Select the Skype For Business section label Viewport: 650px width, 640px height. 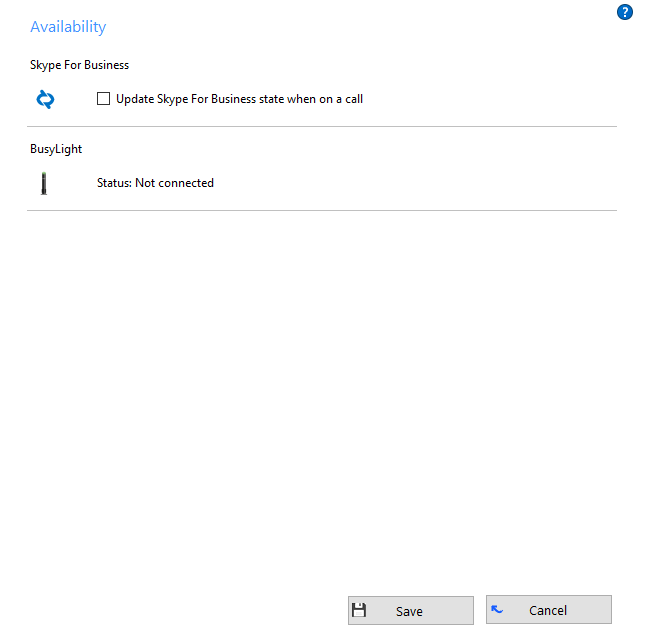79,65
